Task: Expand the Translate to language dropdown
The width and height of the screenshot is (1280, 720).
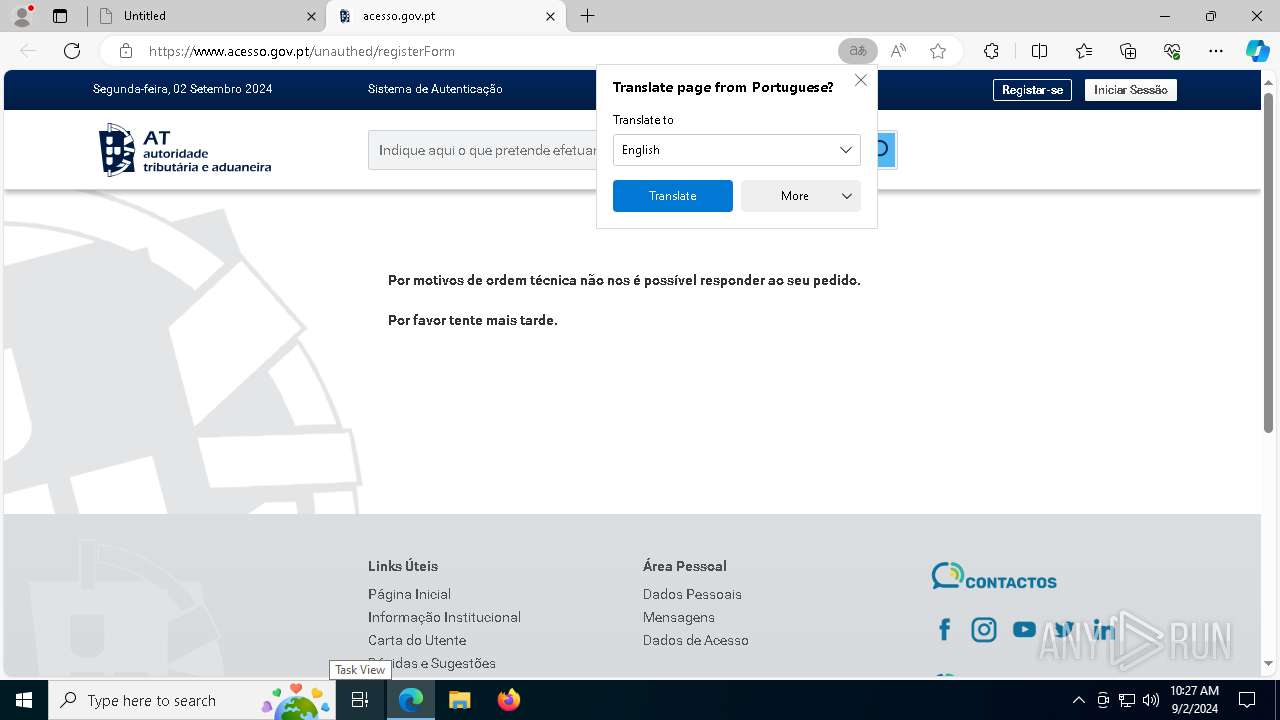Action: [x=736, y=150]
